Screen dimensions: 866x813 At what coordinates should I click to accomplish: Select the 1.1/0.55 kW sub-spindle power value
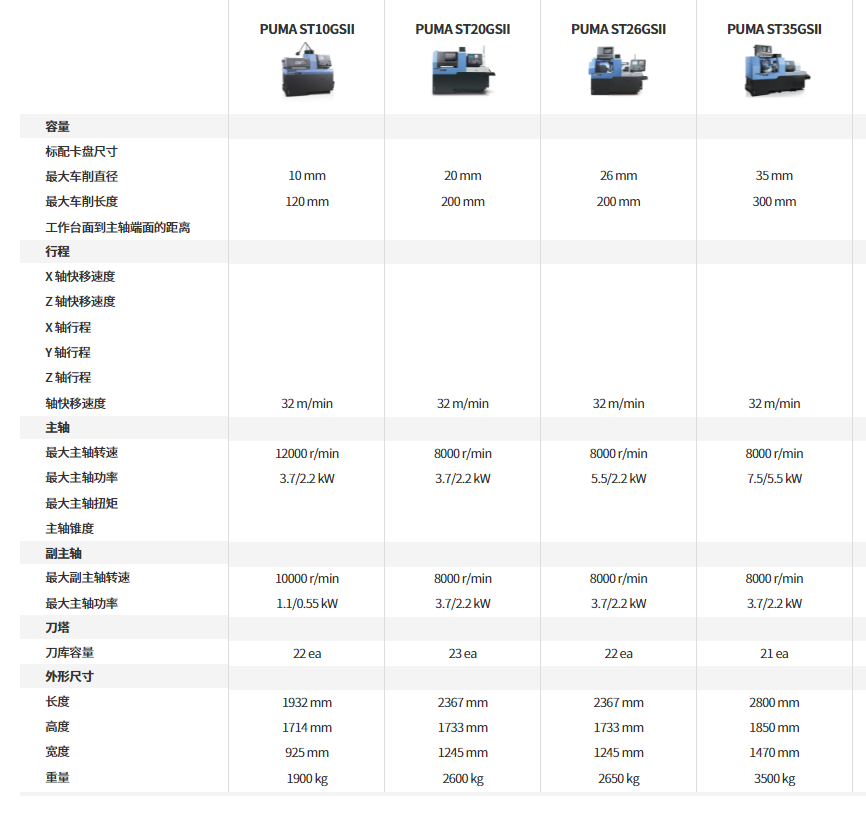[307, 604]
